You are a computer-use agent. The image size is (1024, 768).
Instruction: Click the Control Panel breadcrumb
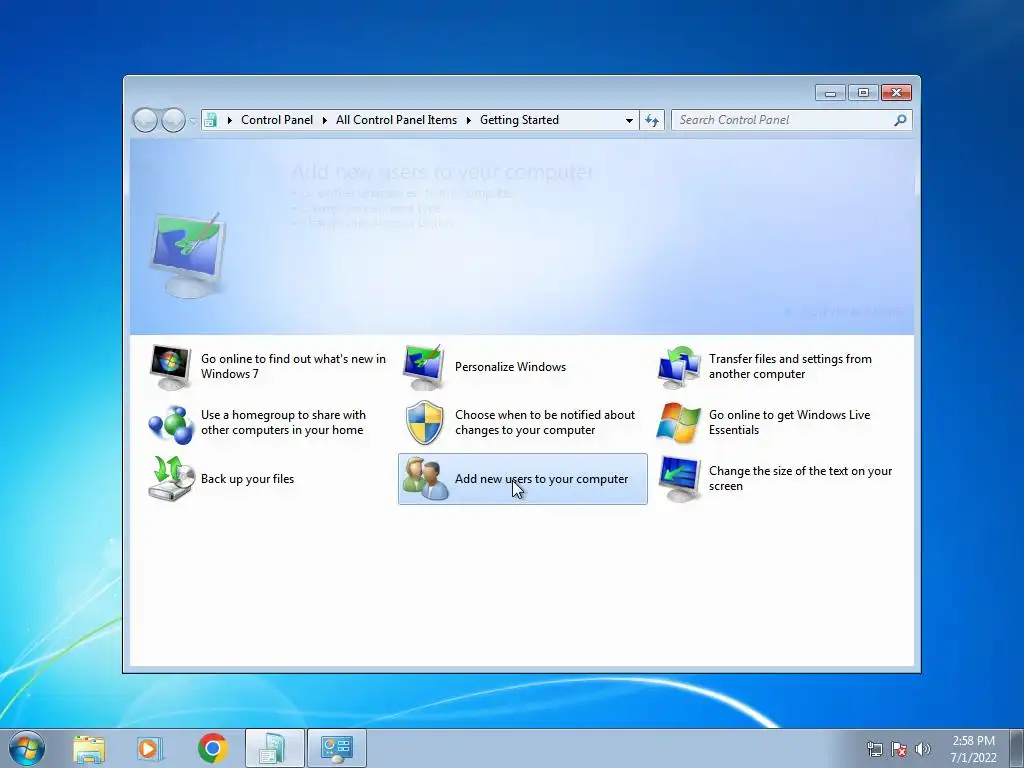[277, 120]
